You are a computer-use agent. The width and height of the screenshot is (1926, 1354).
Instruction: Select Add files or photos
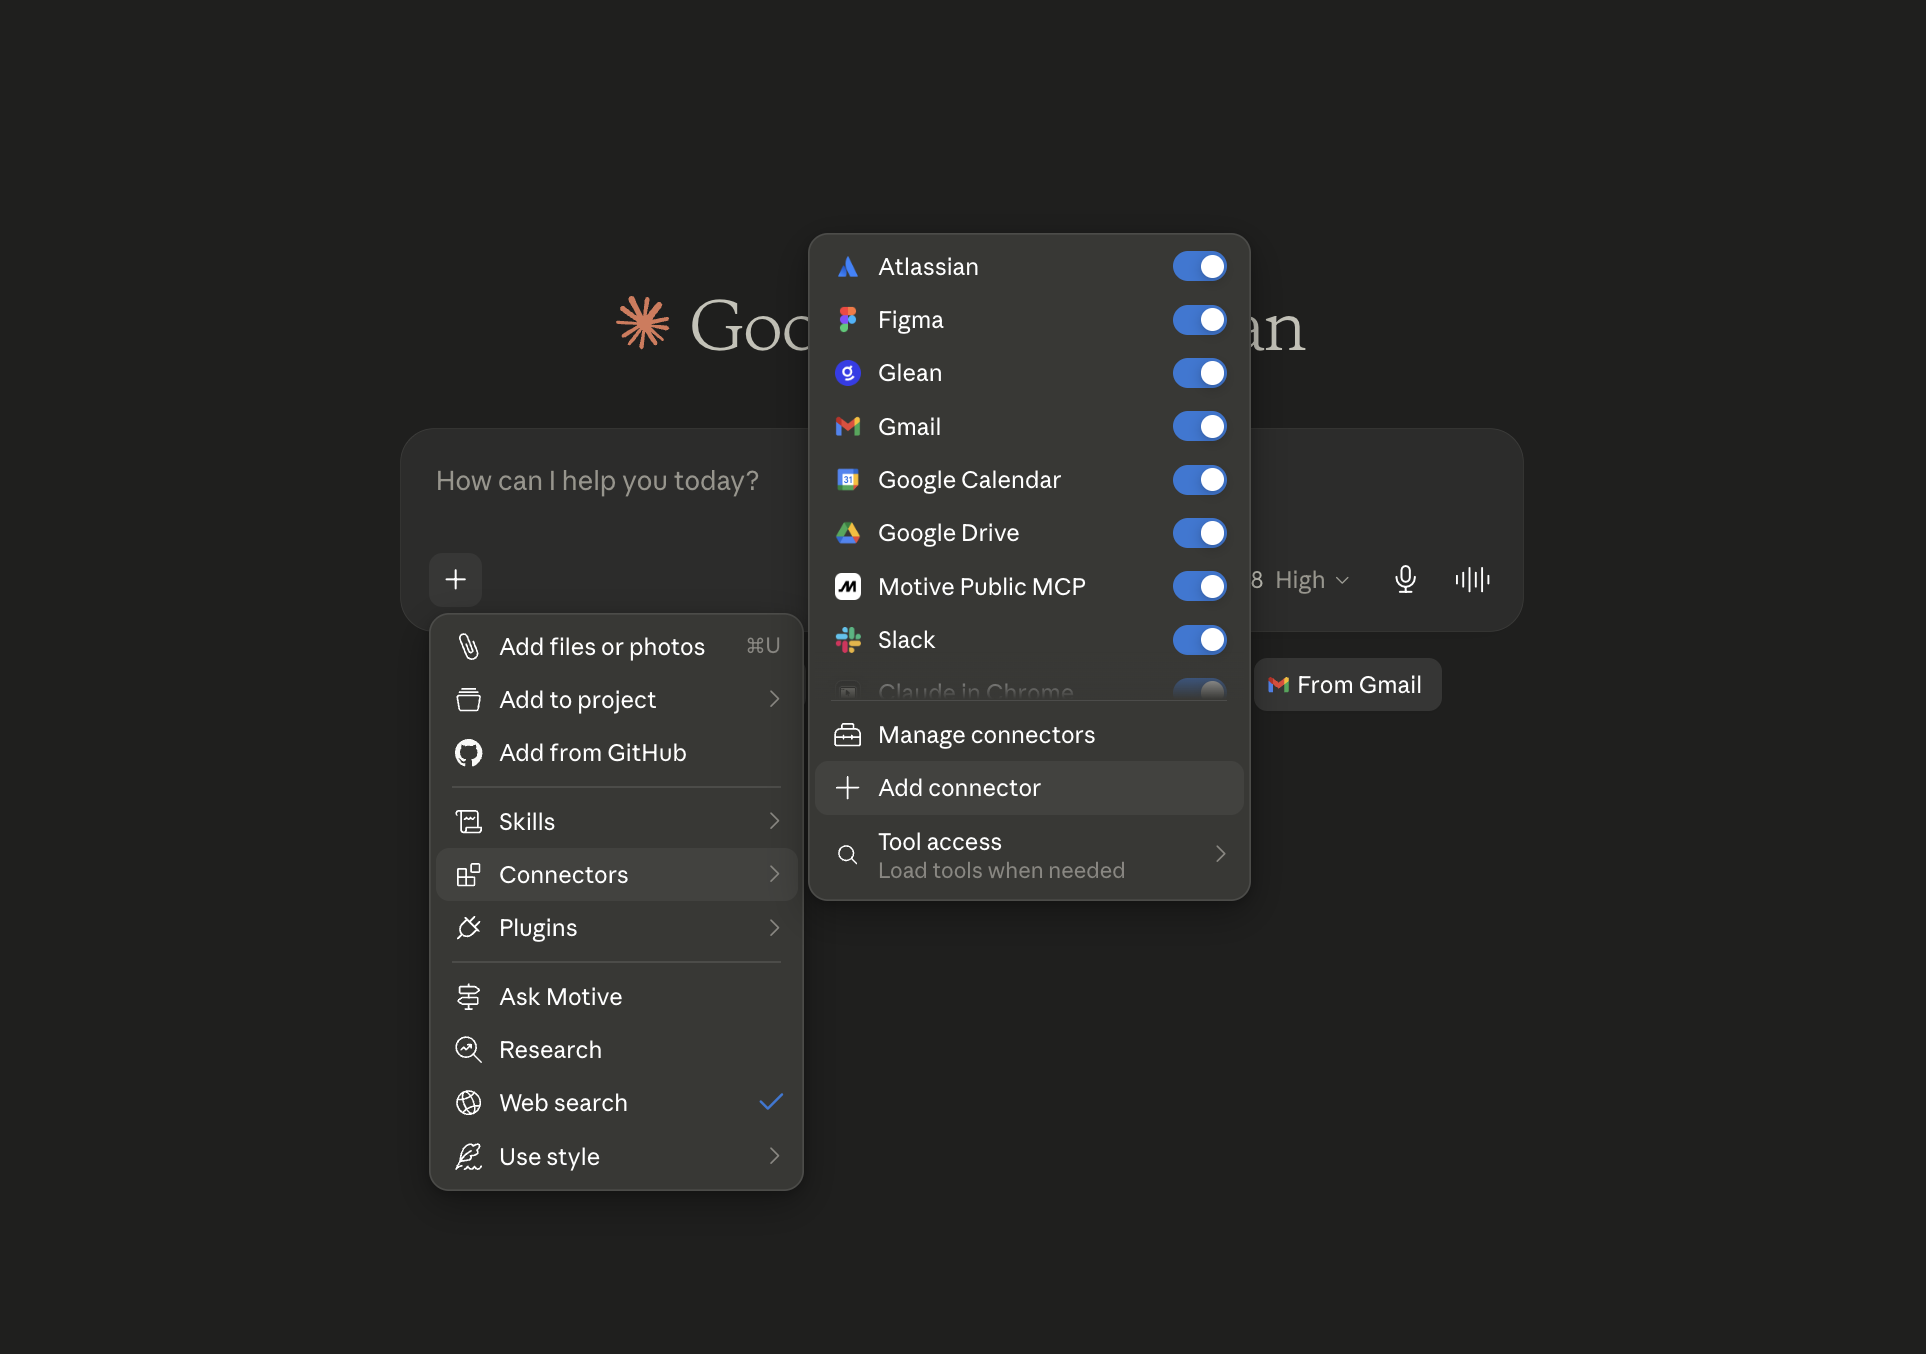[617, 647]
